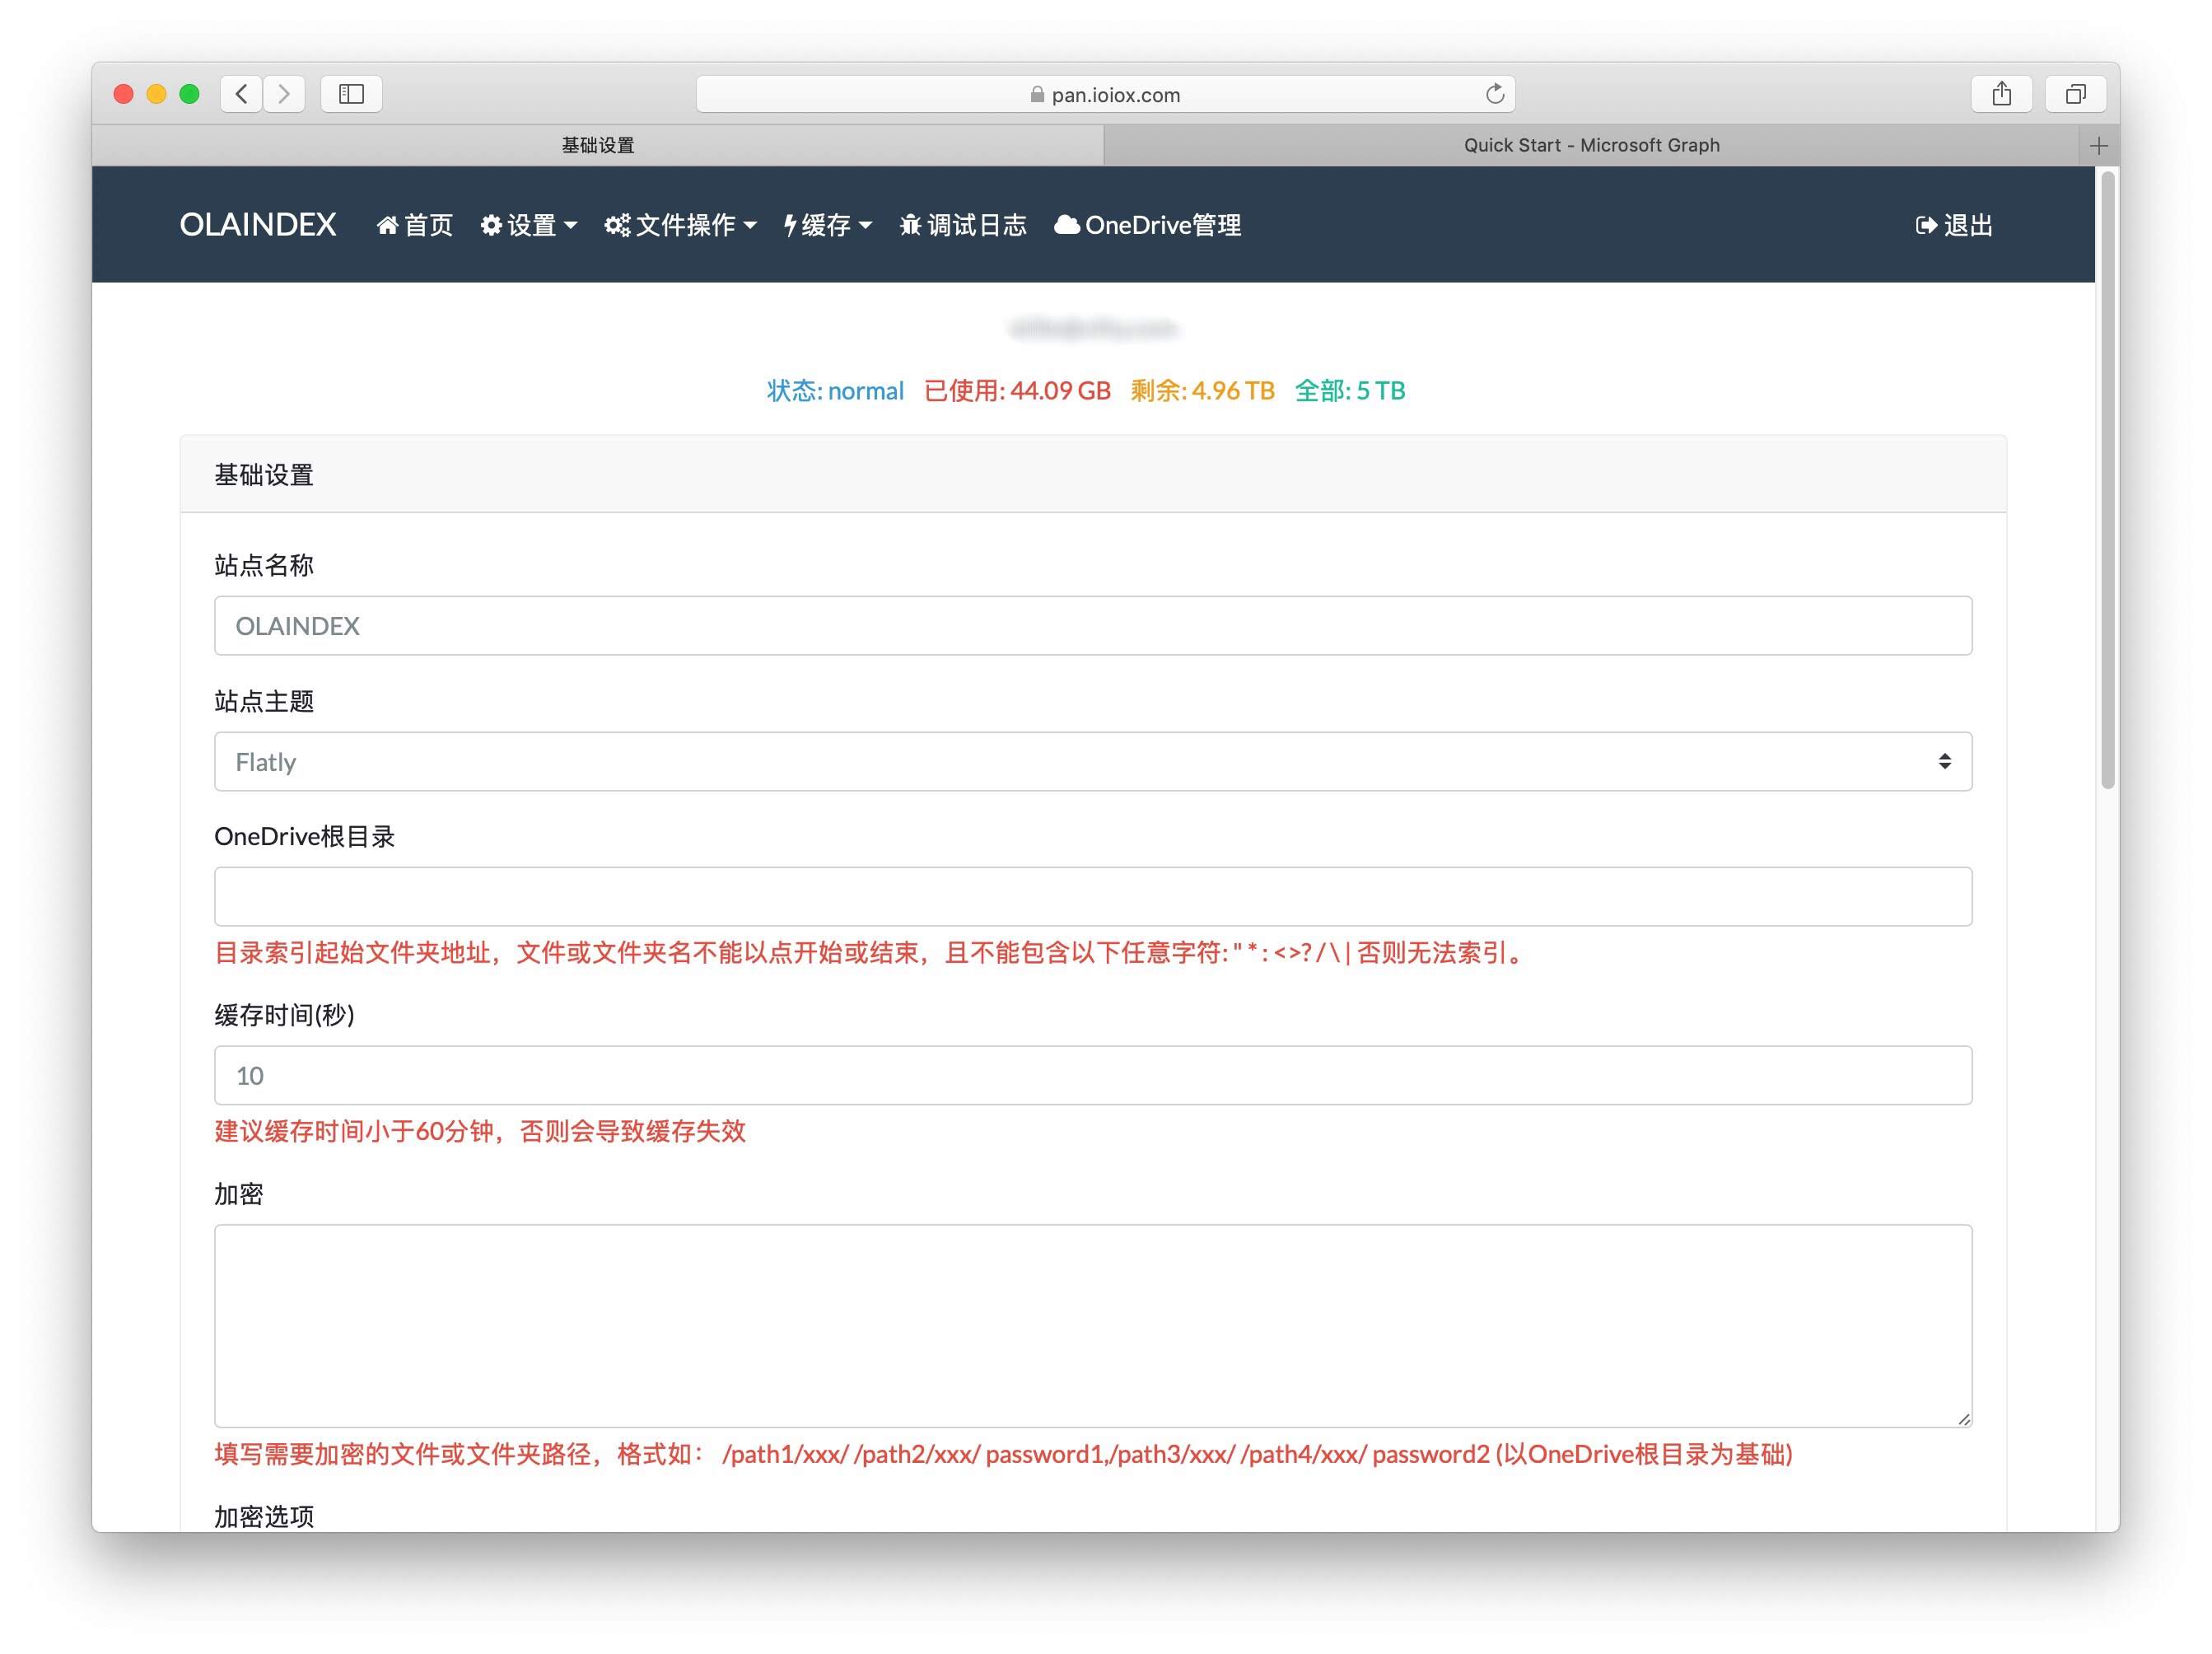Open the Safari share menu

tap(2001, 94)
